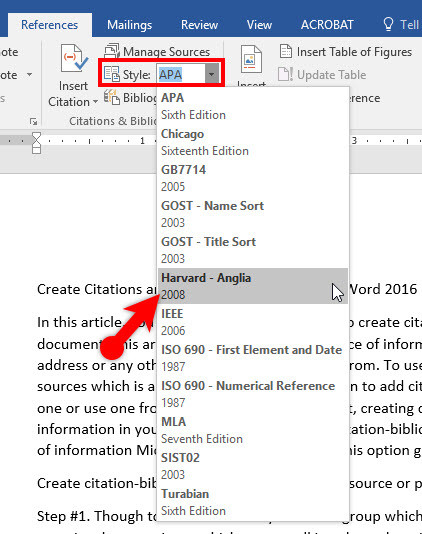The width and height of the screenshot is (422, 534).
Task: Switch to the Mailings tab
Action: pos(129,25)
